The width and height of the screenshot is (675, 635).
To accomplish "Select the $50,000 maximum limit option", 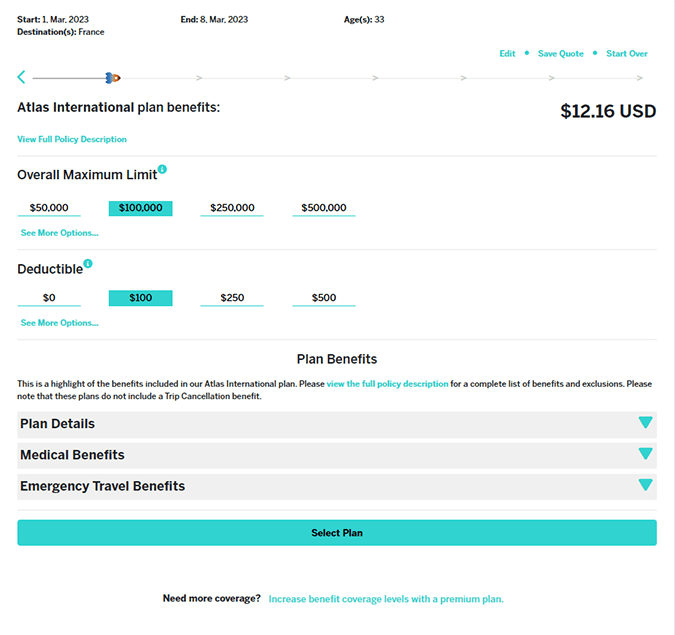I will point(49,208).
